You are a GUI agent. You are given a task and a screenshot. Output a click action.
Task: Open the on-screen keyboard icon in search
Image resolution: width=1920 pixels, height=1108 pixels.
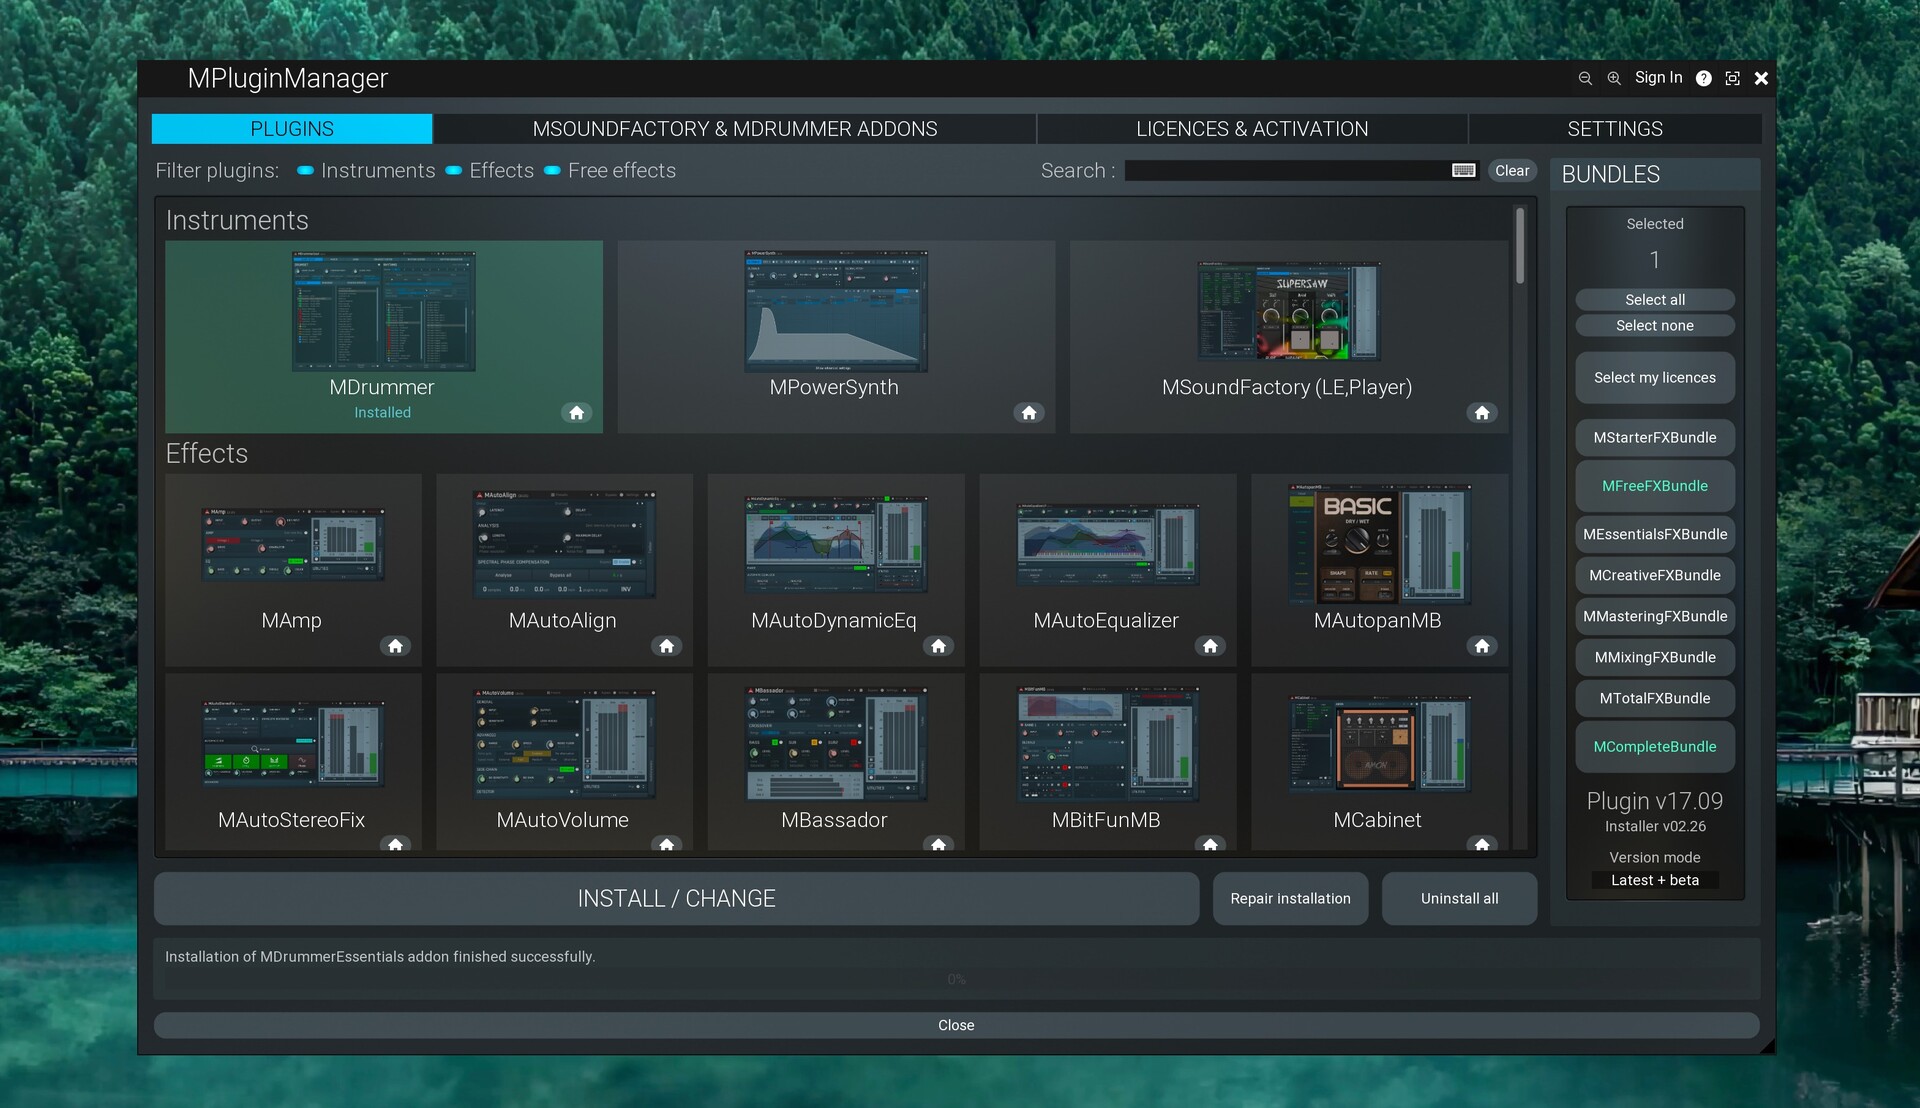point(1464,170)
